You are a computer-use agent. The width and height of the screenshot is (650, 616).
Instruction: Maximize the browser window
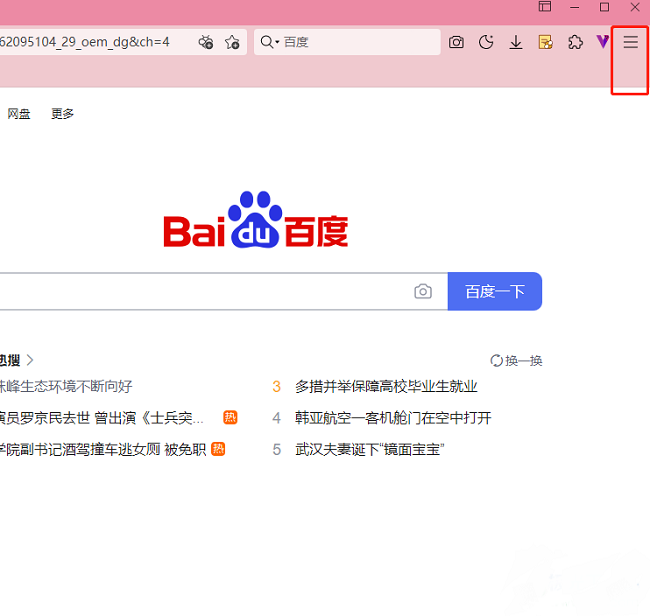(x=604, y=7)
